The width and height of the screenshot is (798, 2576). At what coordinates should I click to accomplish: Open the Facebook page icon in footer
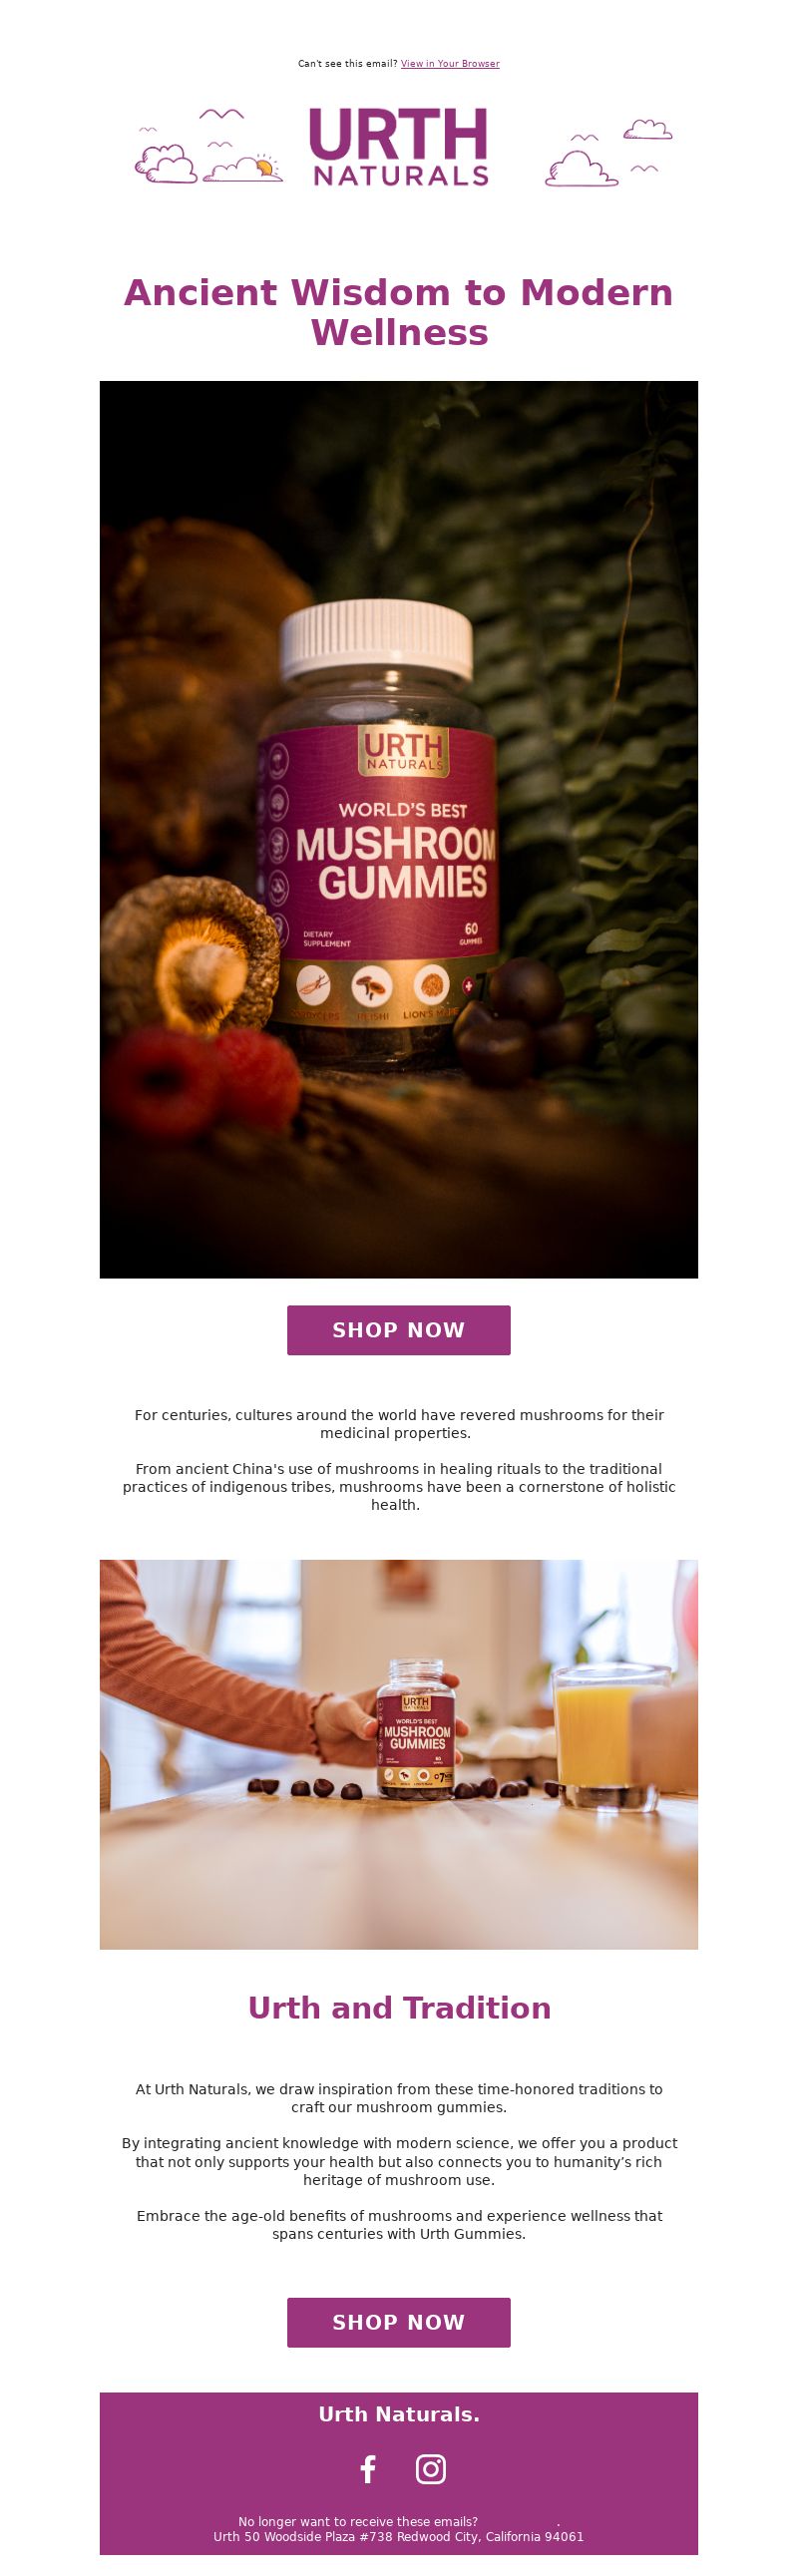[368, 2468]
